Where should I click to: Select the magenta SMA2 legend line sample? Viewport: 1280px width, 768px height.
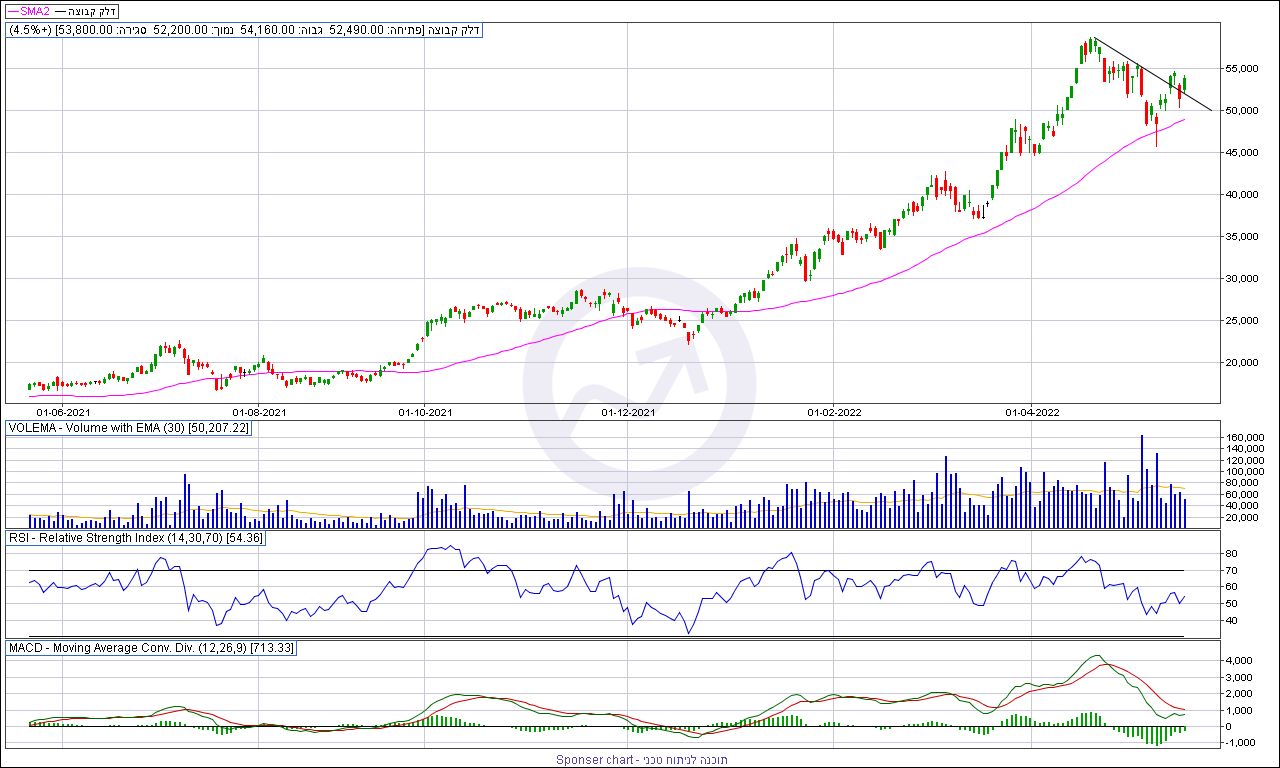pos(13,10)
